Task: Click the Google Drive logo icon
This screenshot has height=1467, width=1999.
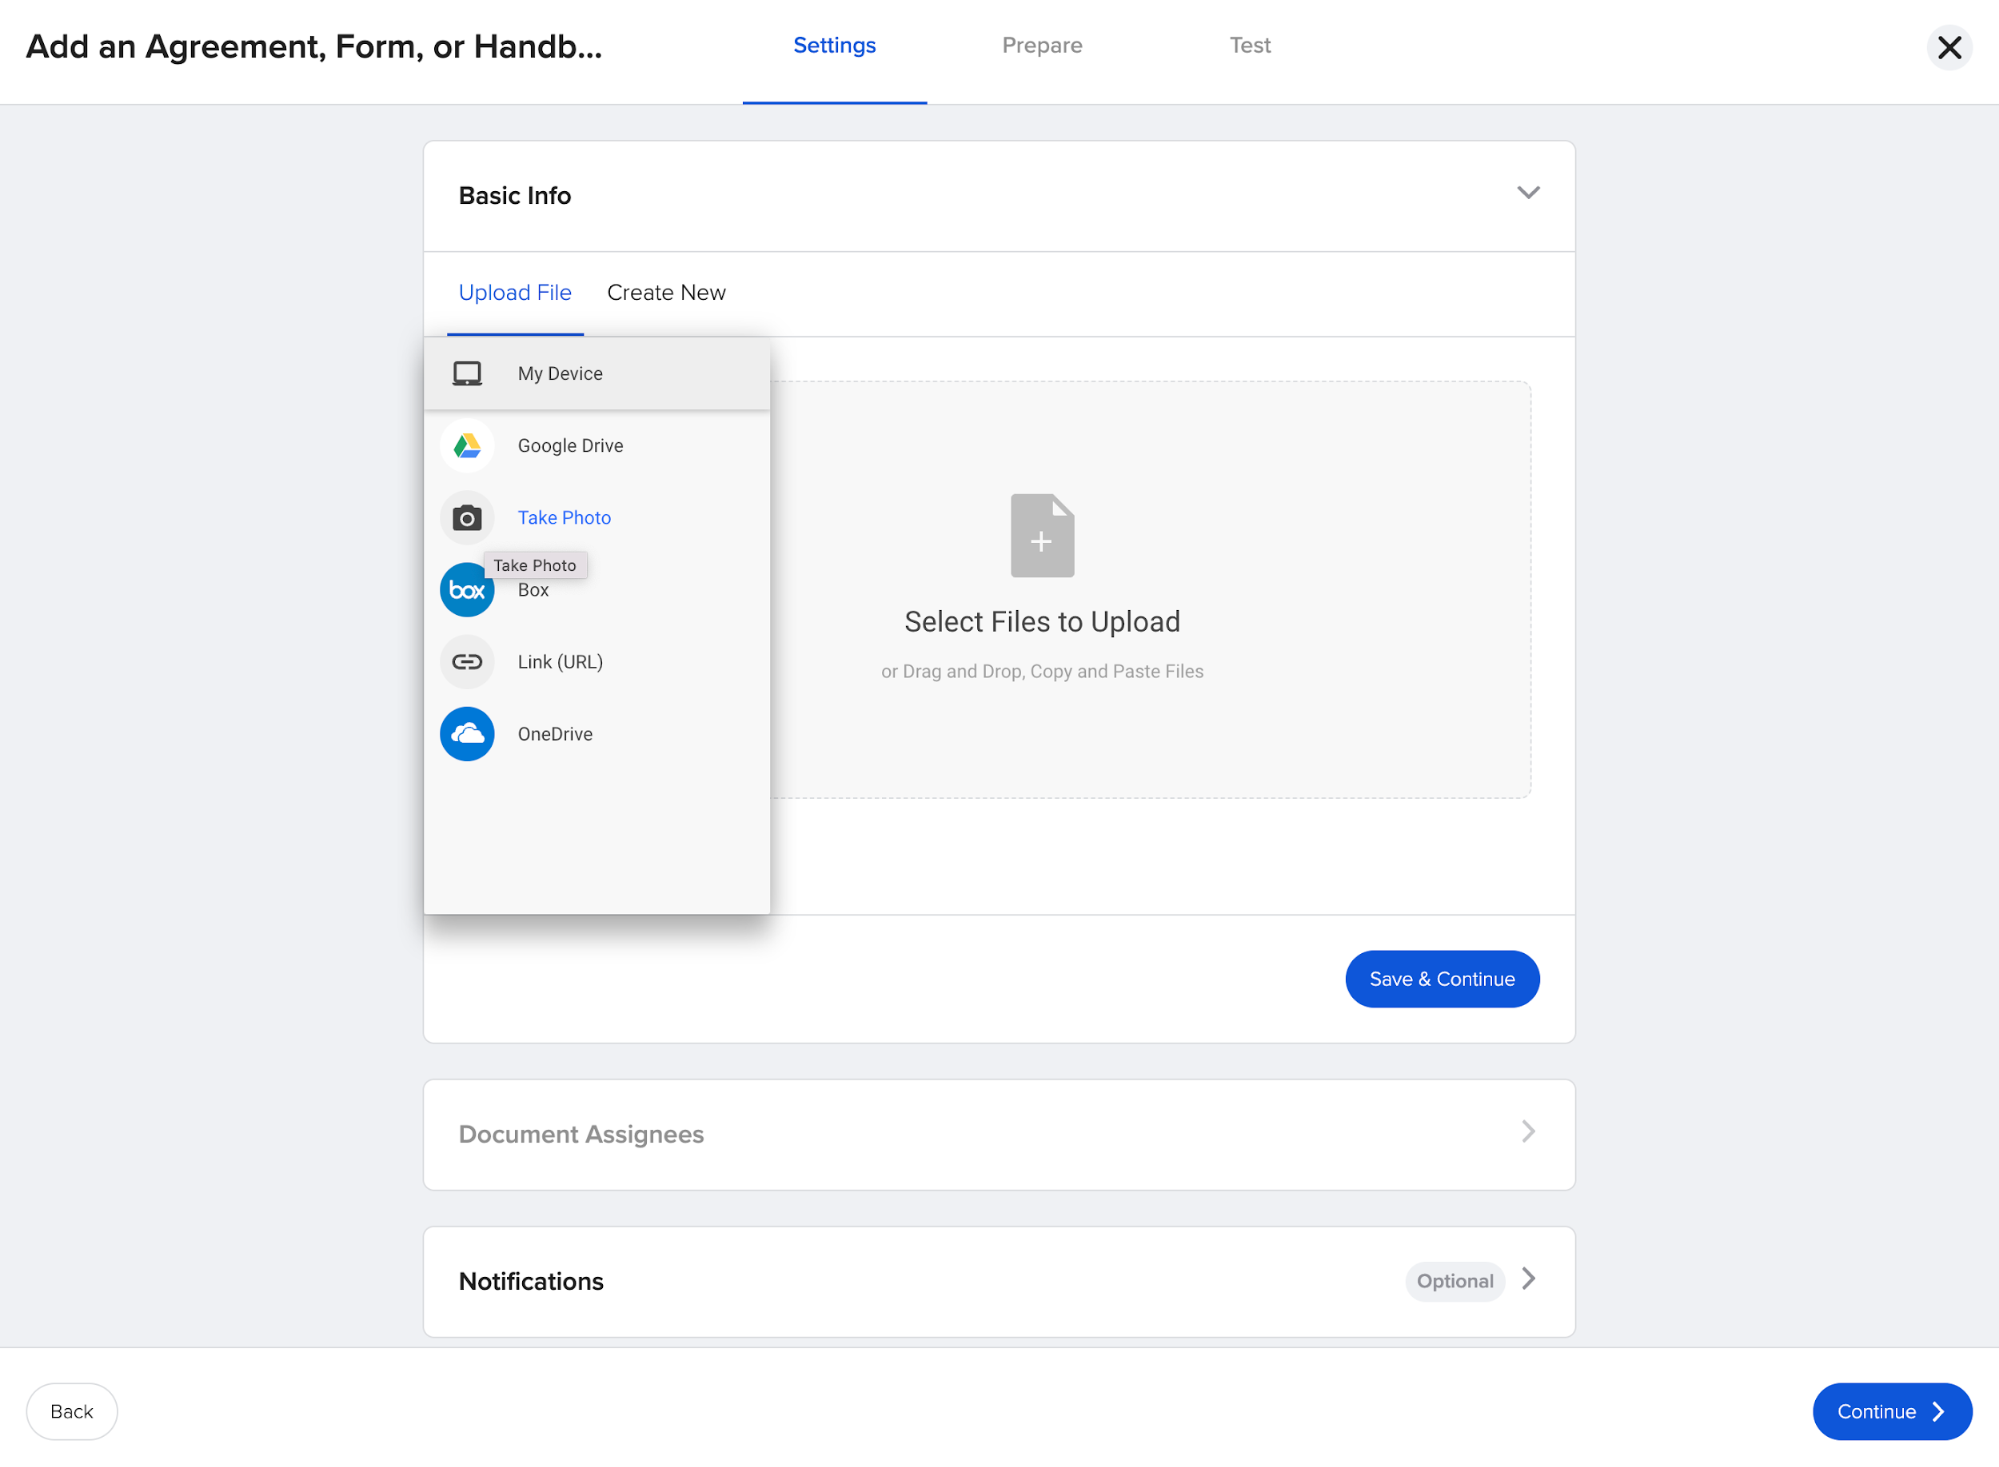Action: (x=467, y=446)
